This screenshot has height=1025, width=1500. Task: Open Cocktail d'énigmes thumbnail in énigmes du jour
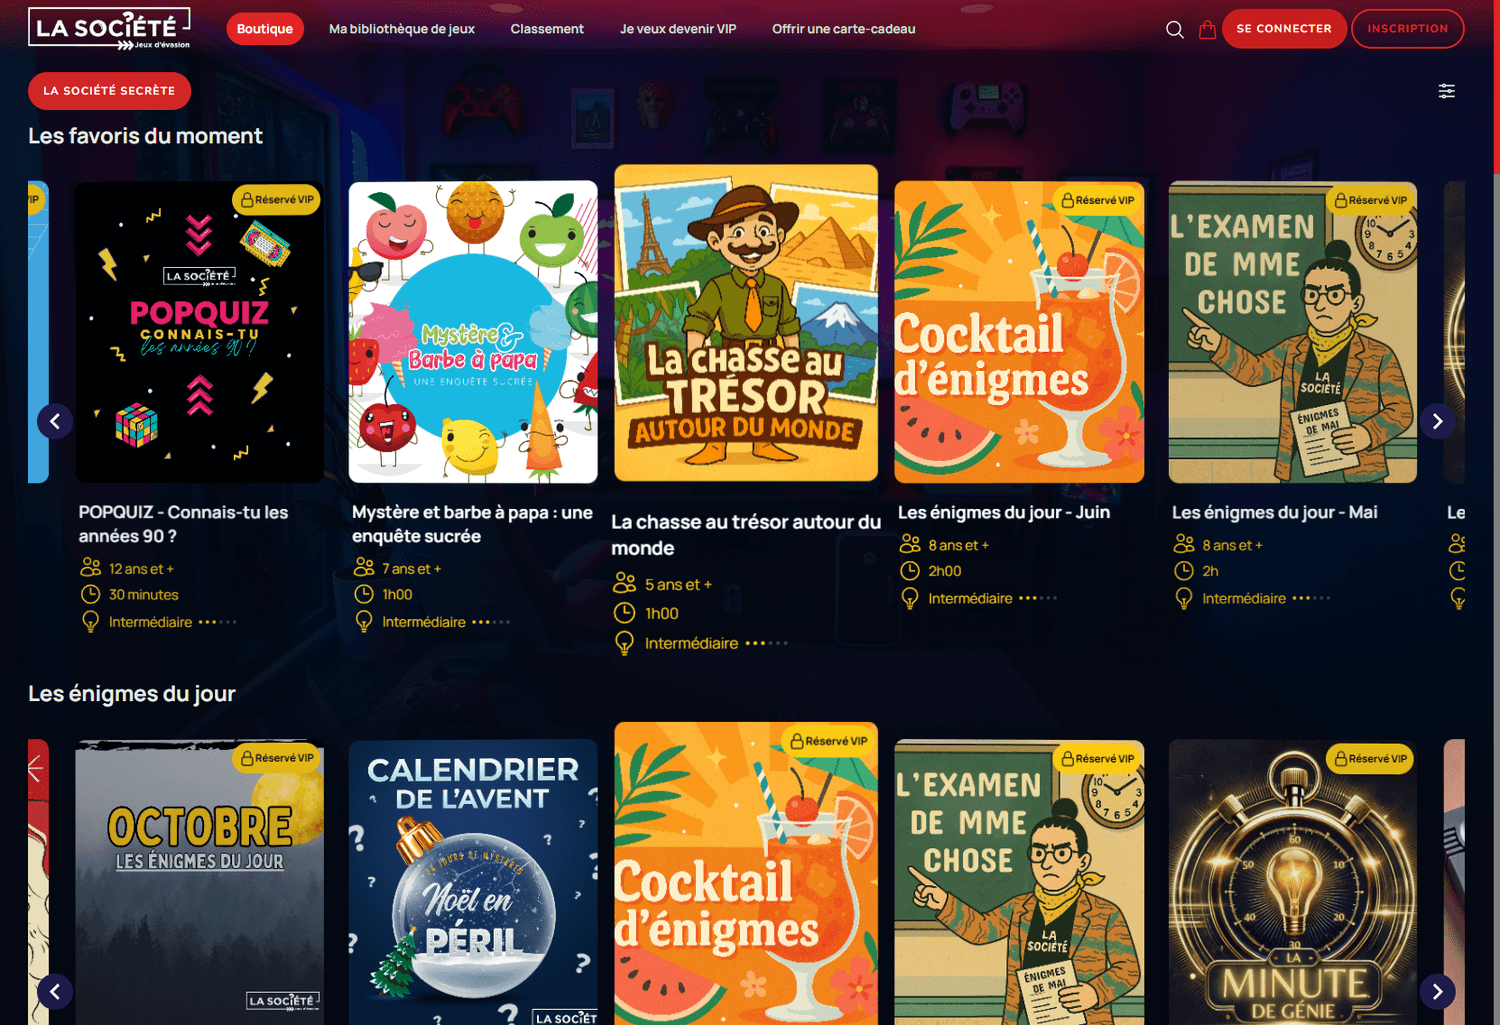click(x=746, y=873)
